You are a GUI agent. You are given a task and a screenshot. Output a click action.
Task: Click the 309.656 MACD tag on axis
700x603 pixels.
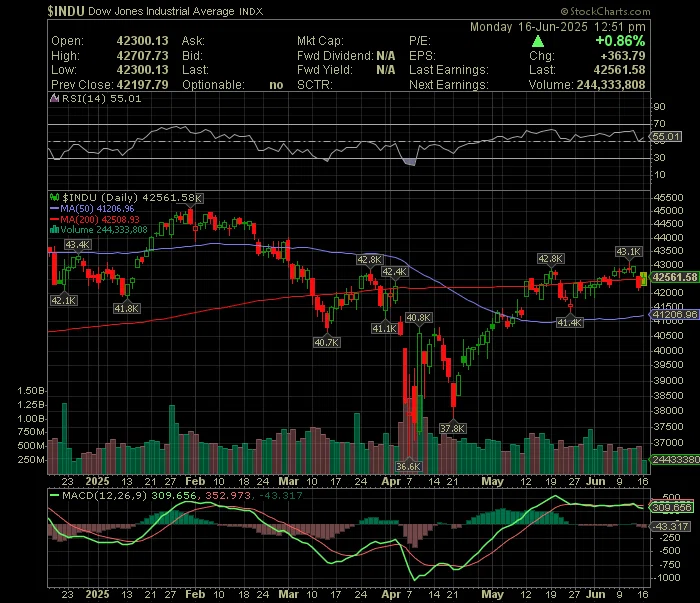pos(672,507)
